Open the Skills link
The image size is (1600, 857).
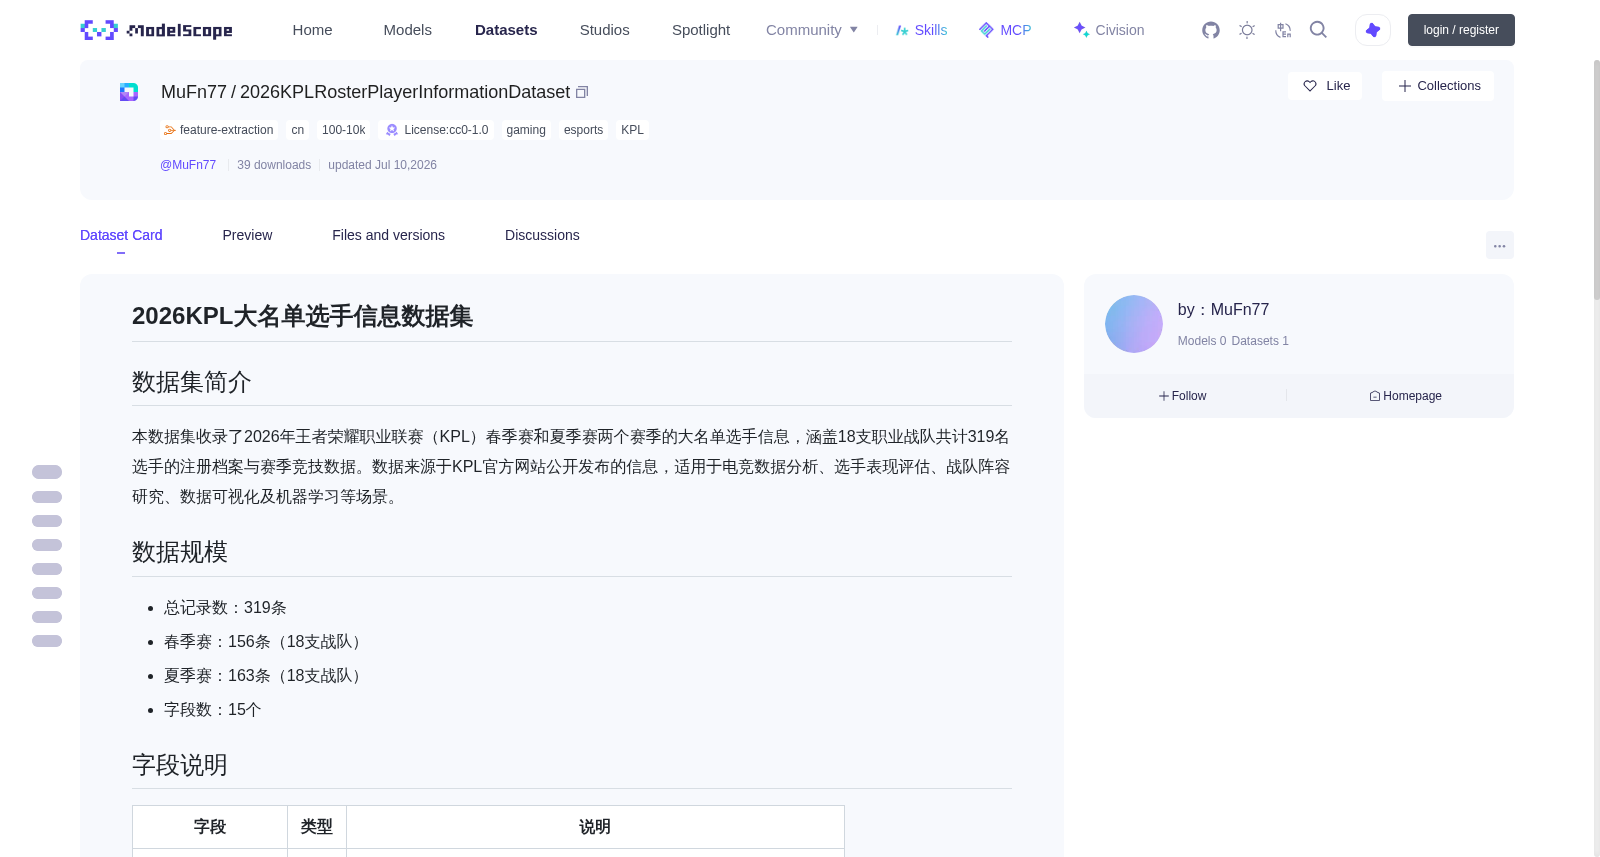click(x=921, y=30)
